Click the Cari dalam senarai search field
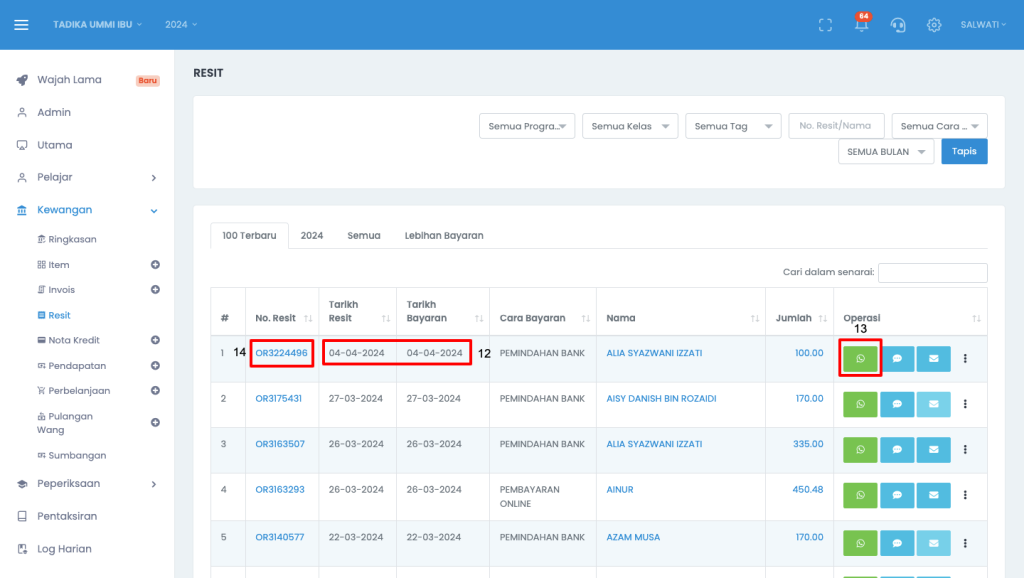The width and height of the screenshot is (1024, 578). click(932, 272)
